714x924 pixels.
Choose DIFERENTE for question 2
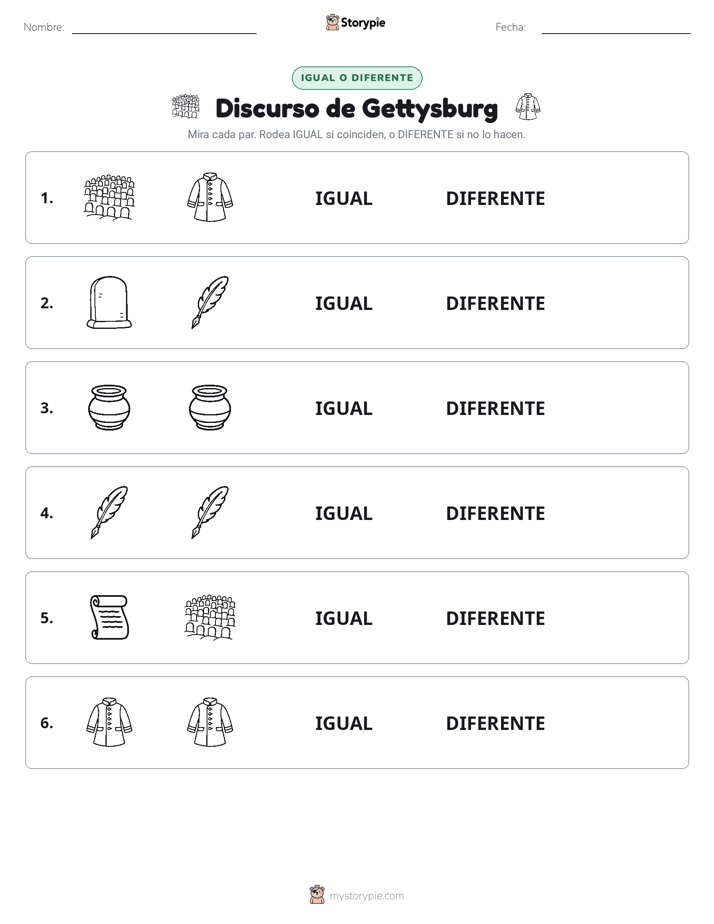tap(495, 303)
